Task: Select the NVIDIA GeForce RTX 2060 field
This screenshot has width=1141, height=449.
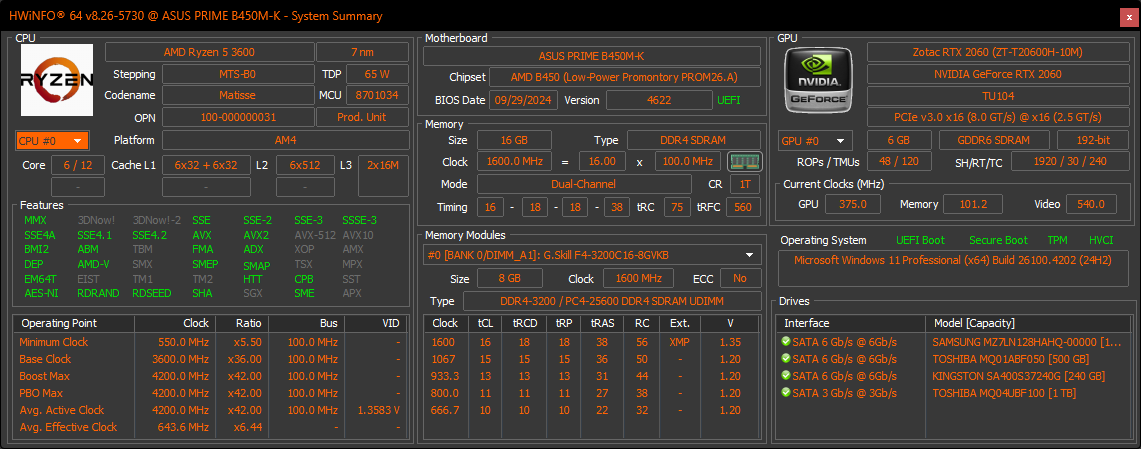Action: click(x=998, y=74)
